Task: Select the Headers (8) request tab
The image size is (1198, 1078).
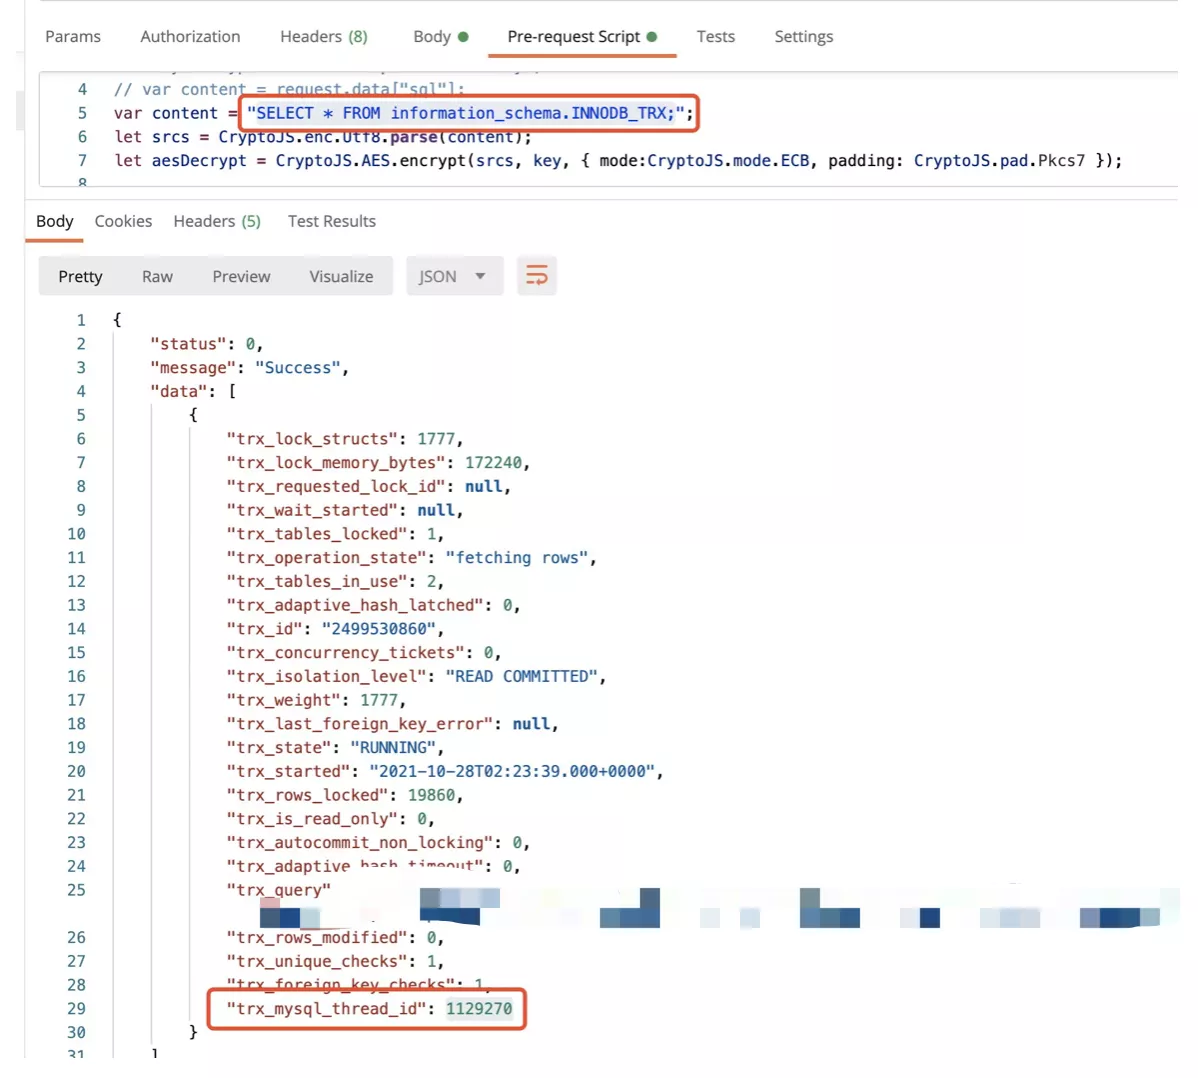Action: (324, 37)
